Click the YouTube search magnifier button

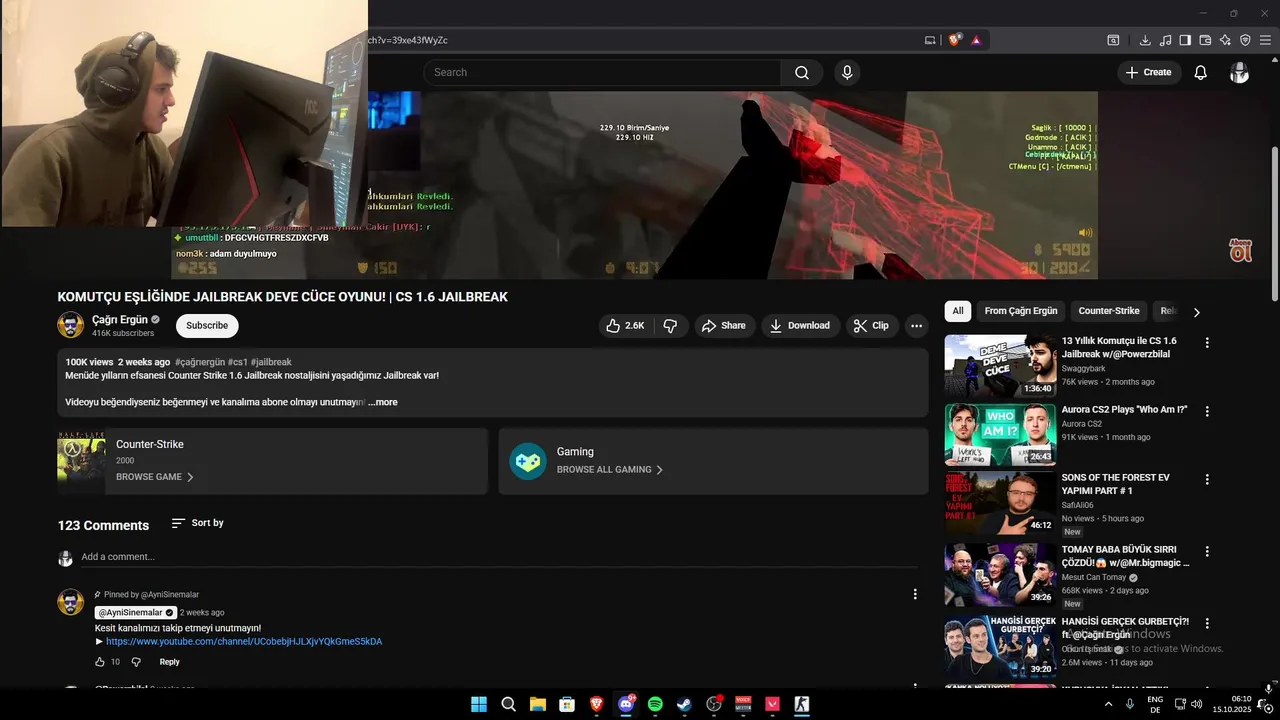point(802,72)
